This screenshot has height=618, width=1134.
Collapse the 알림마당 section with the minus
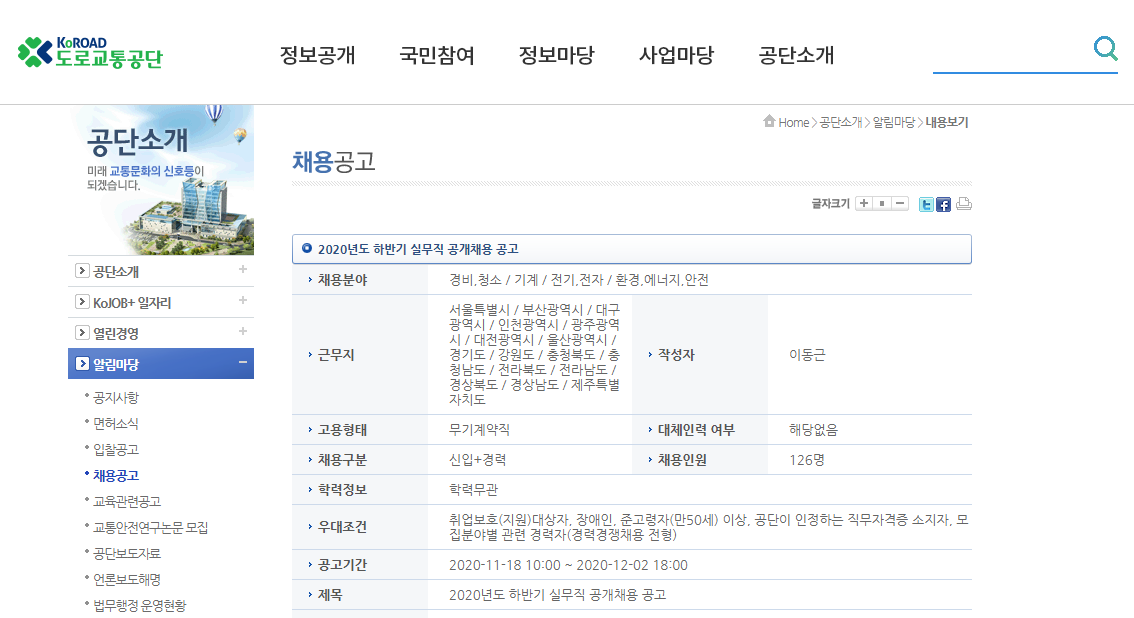click(243, 362)
